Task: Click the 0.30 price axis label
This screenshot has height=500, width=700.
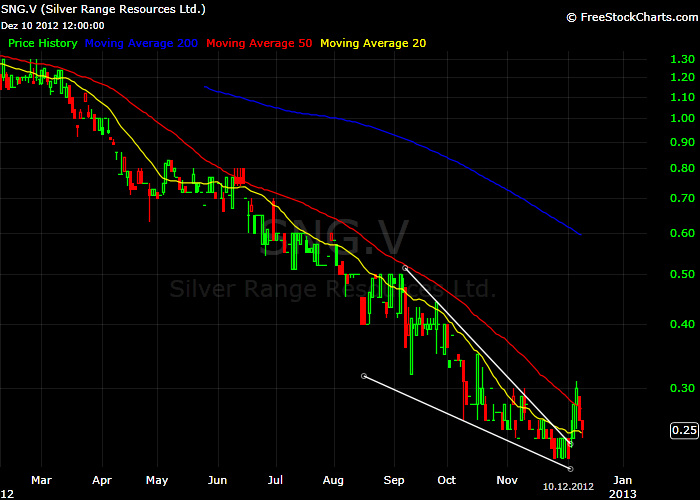Action: [683, 388]
